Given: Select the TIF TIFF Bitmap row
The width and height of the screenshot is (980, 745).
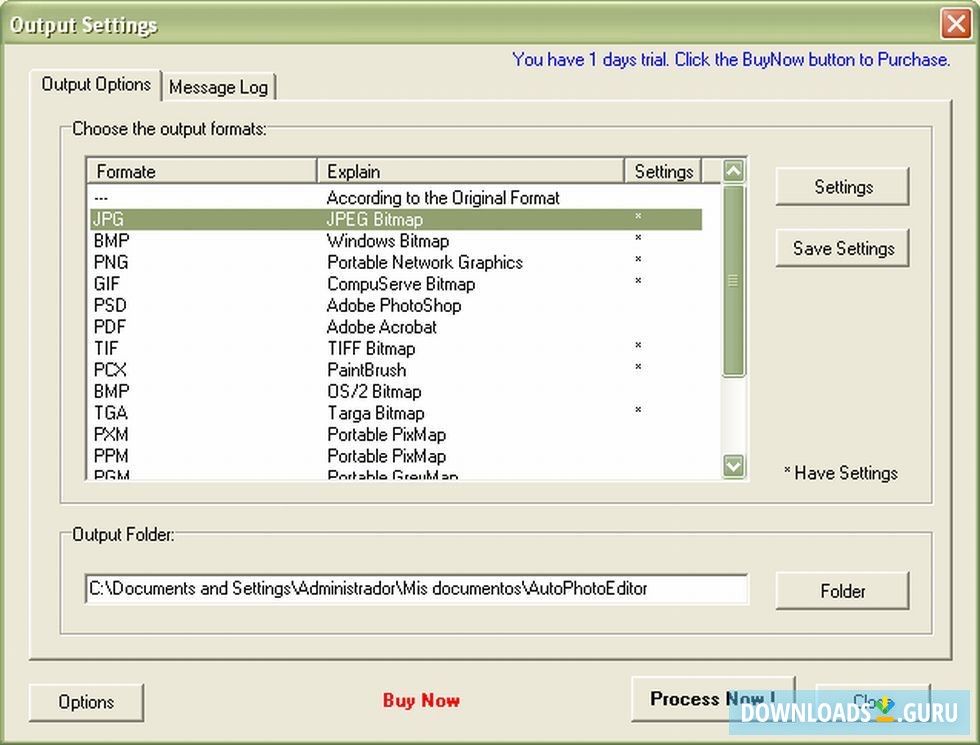Looking at the screenshot, I should [396, 348].
